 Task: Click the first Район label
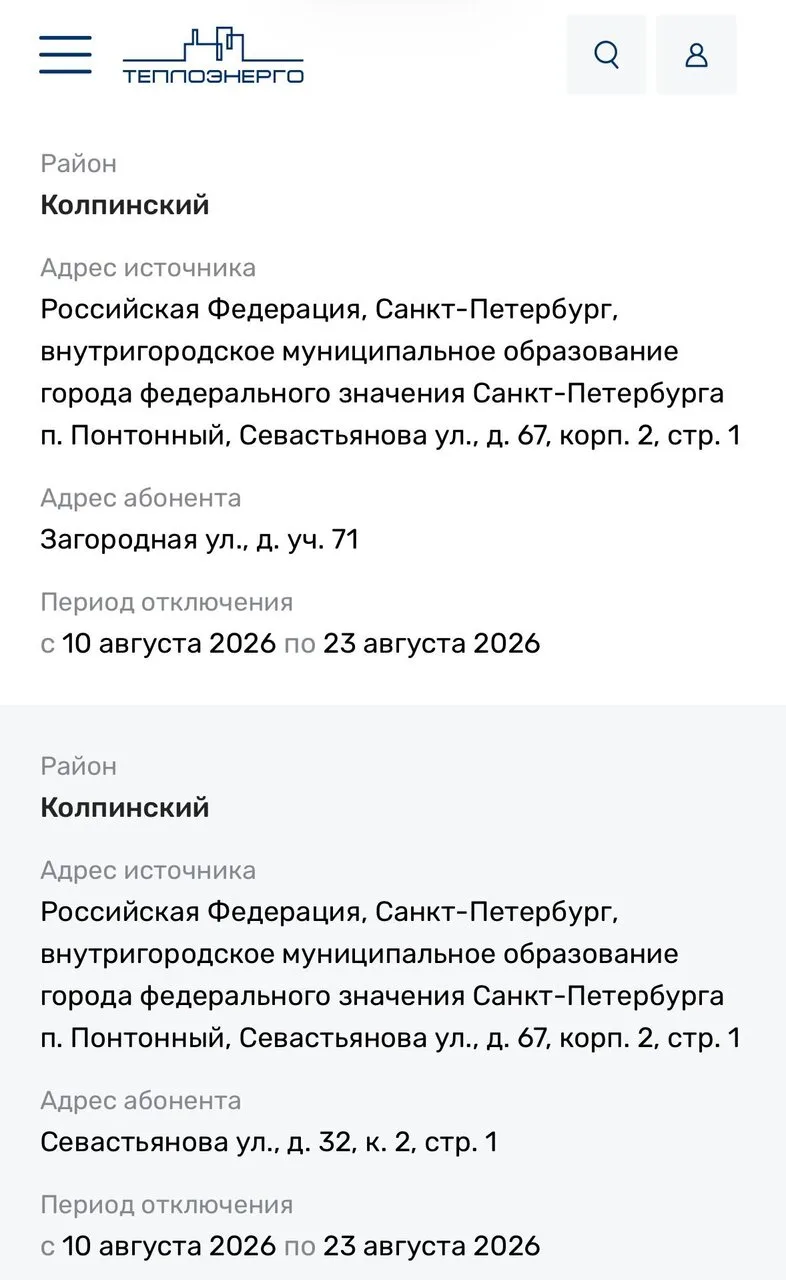tap(79, 164)
